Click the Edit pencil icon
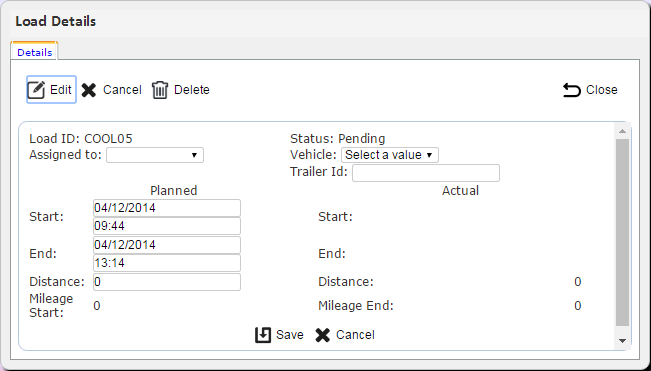 [36, 90]
